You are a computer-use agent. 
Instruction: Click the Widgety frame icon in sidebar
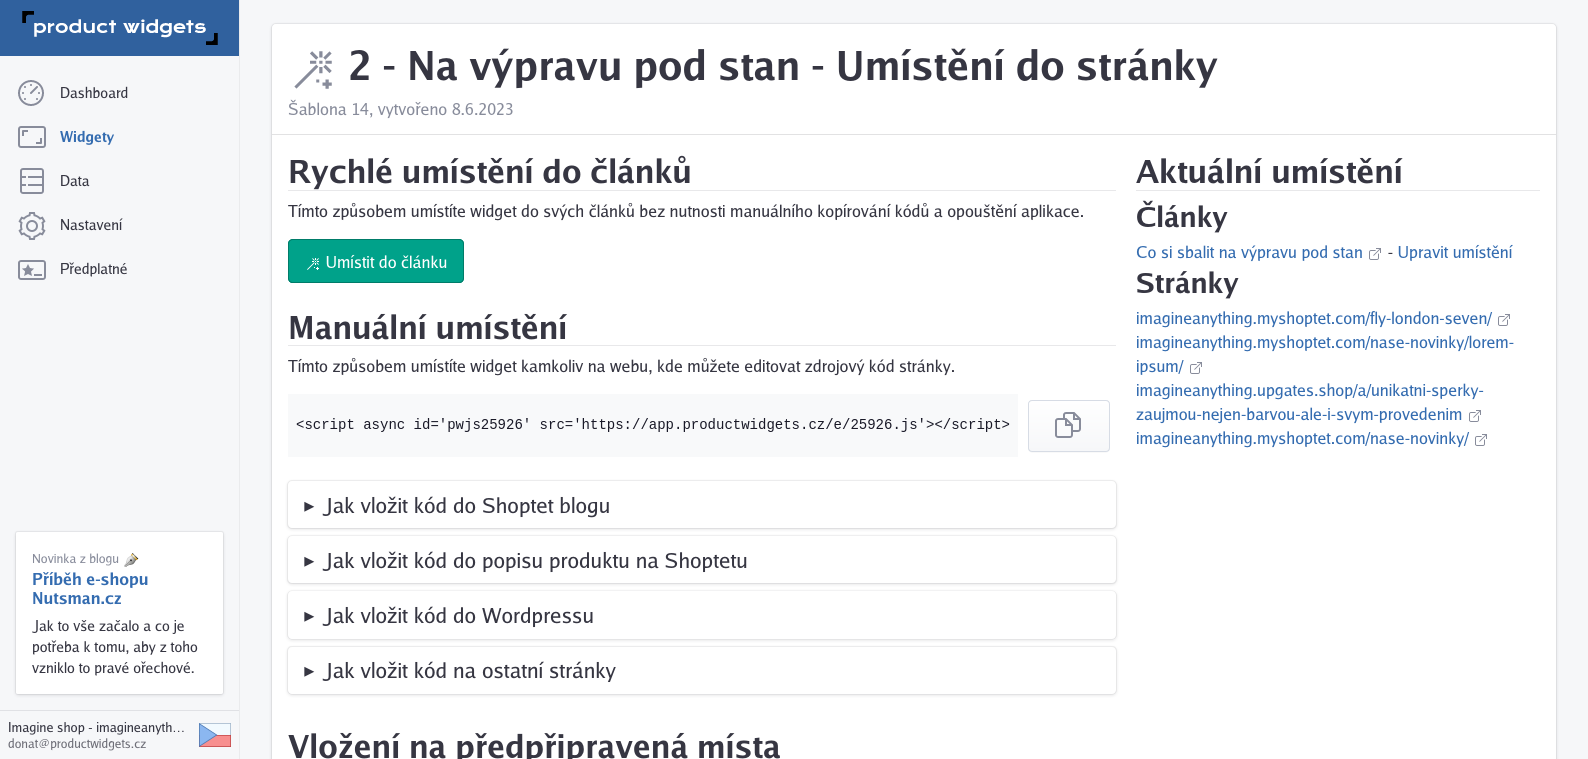(x=32, y=137)
